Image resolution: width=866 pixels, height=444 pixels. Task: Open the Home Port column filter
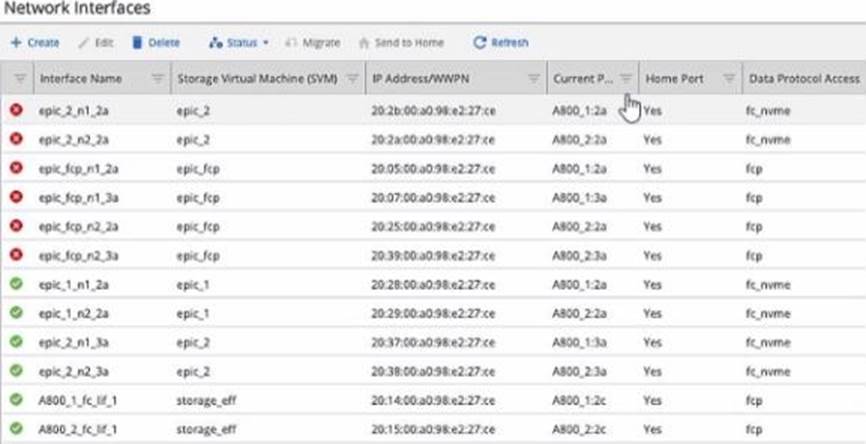pyautogui.click(x=729, y=77)
